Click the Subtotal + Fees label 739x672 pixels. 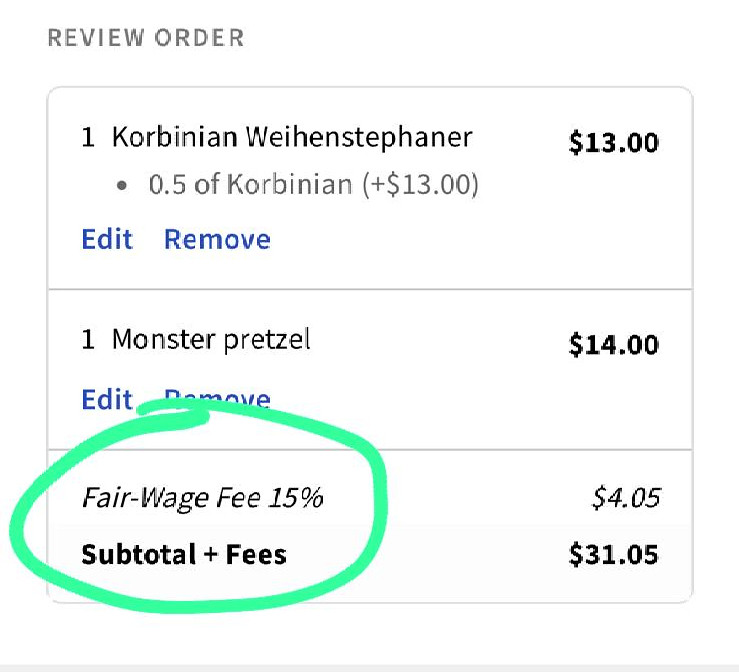click(183, 554)
